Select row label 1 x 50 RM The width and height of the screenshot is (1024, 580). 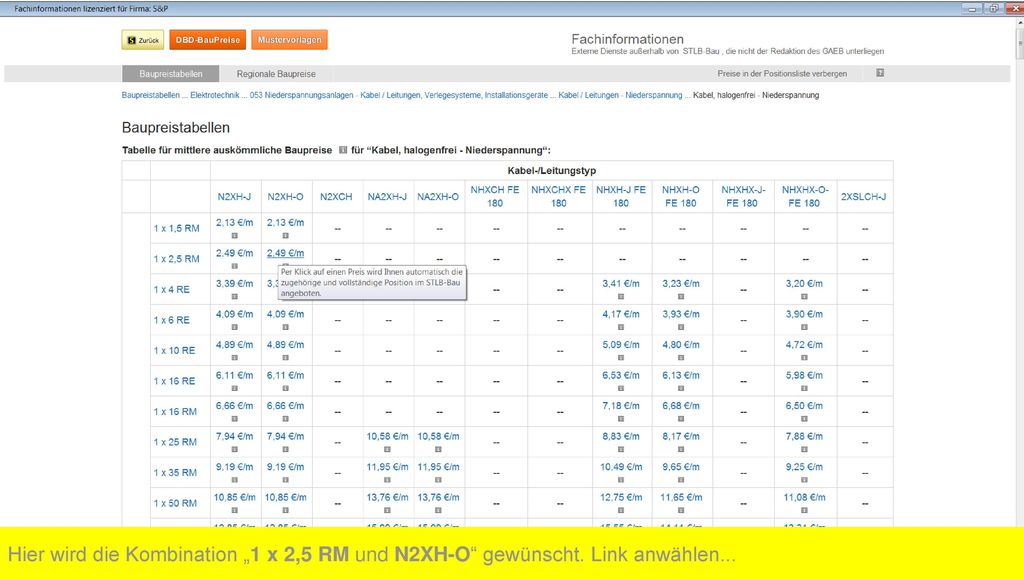175,504
